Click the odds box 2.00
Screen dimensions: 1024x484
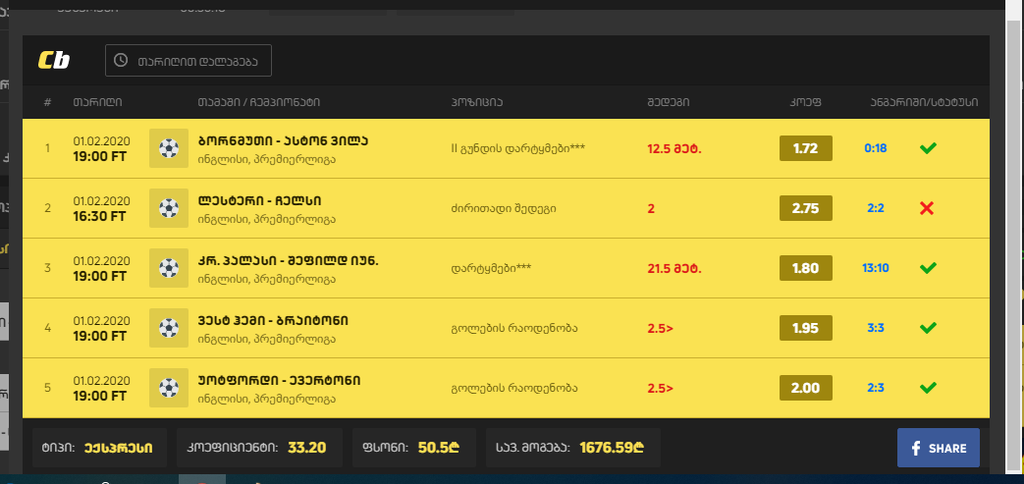(x=805, y=388)
